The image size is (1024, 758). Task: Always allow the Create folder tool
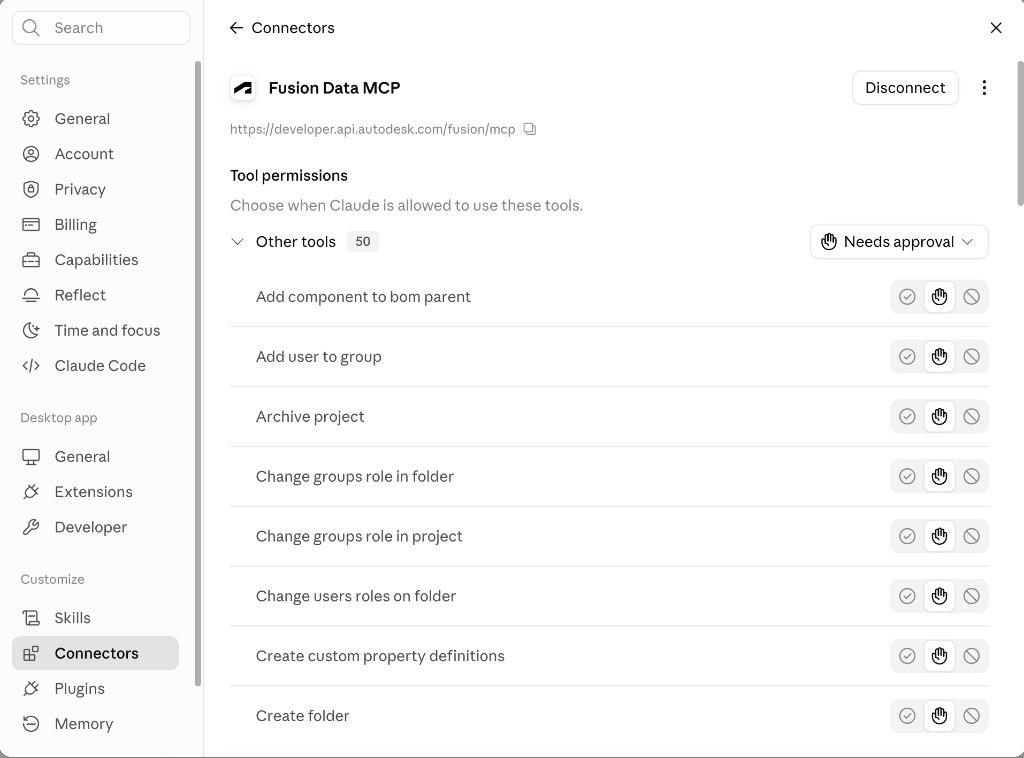(906, 716)
